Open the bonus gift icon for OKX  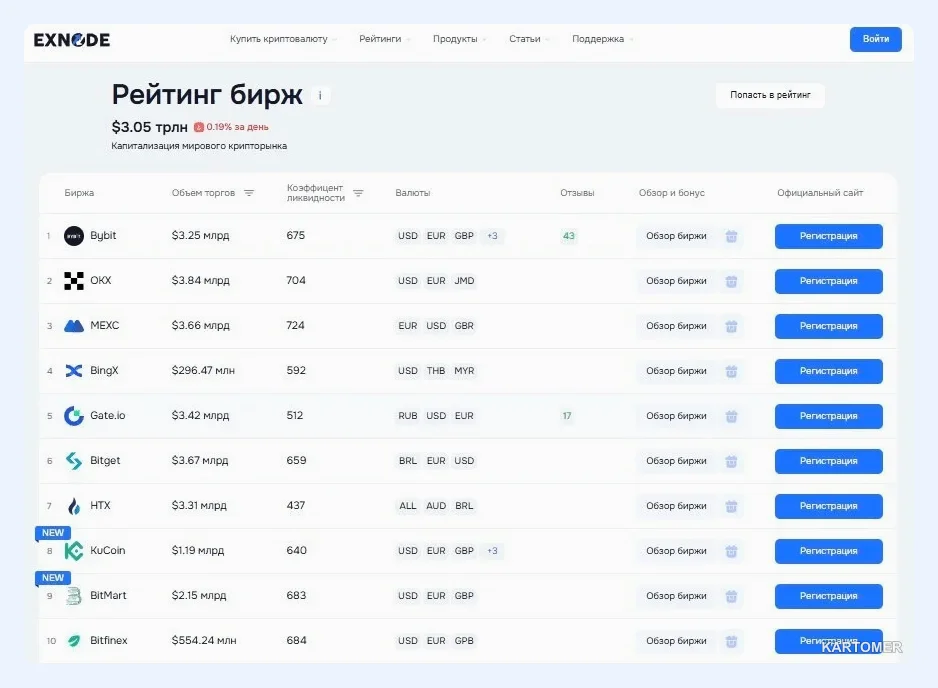(x=731, y=281)
